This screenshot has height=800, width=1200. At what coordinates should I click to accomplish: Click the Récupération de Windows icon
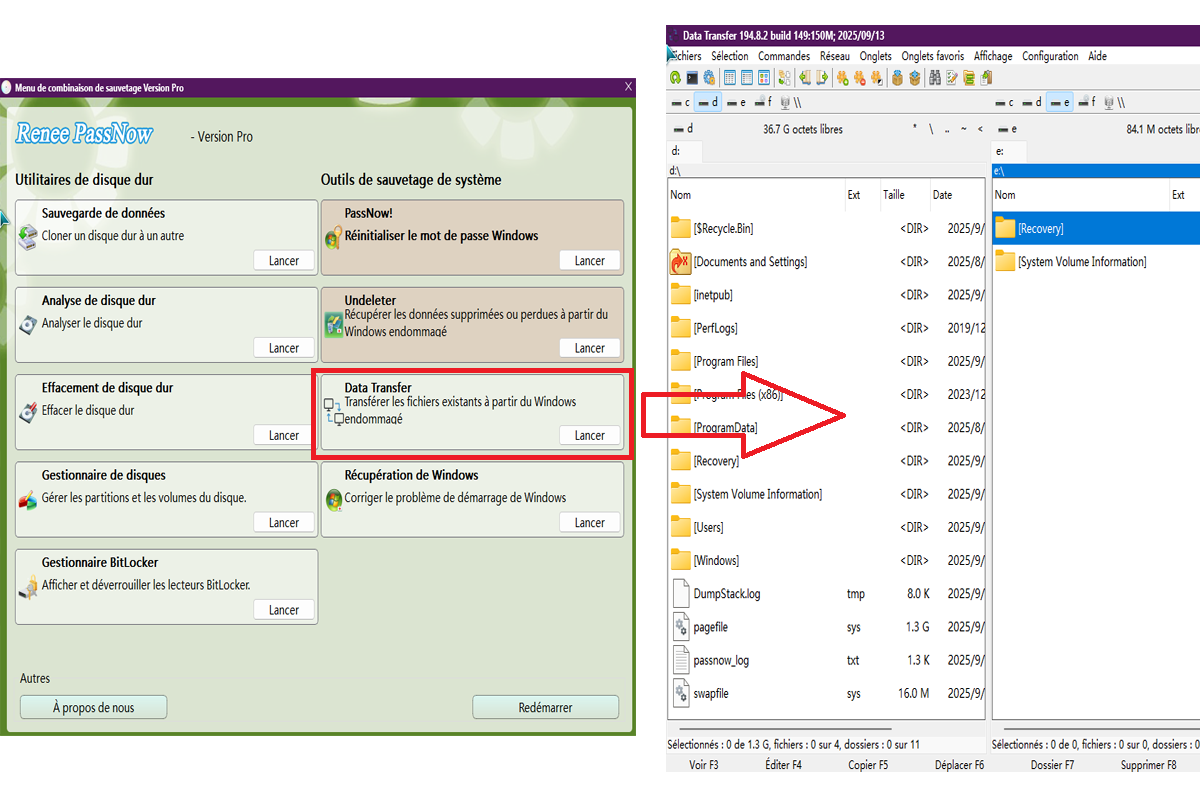coord(333,498)
